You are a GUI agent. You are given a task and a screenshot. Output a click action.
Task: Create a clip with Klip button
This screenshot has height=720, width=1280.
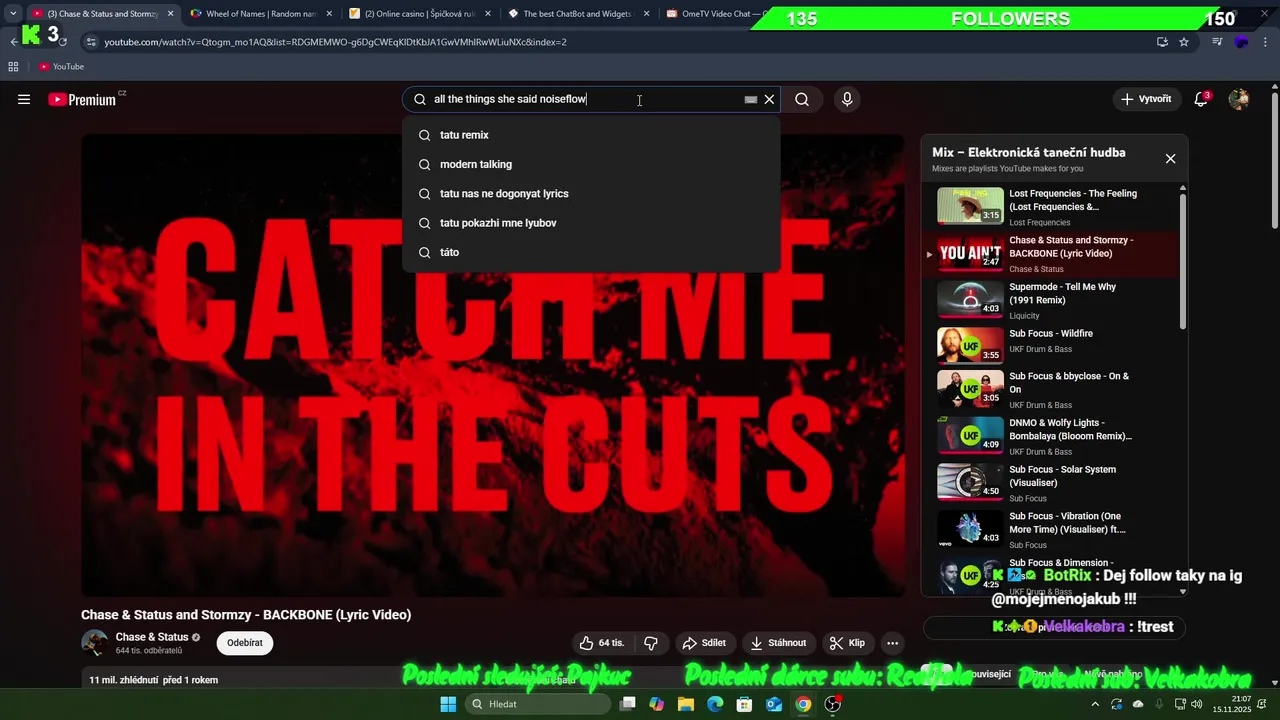click(x=847, y=643)
